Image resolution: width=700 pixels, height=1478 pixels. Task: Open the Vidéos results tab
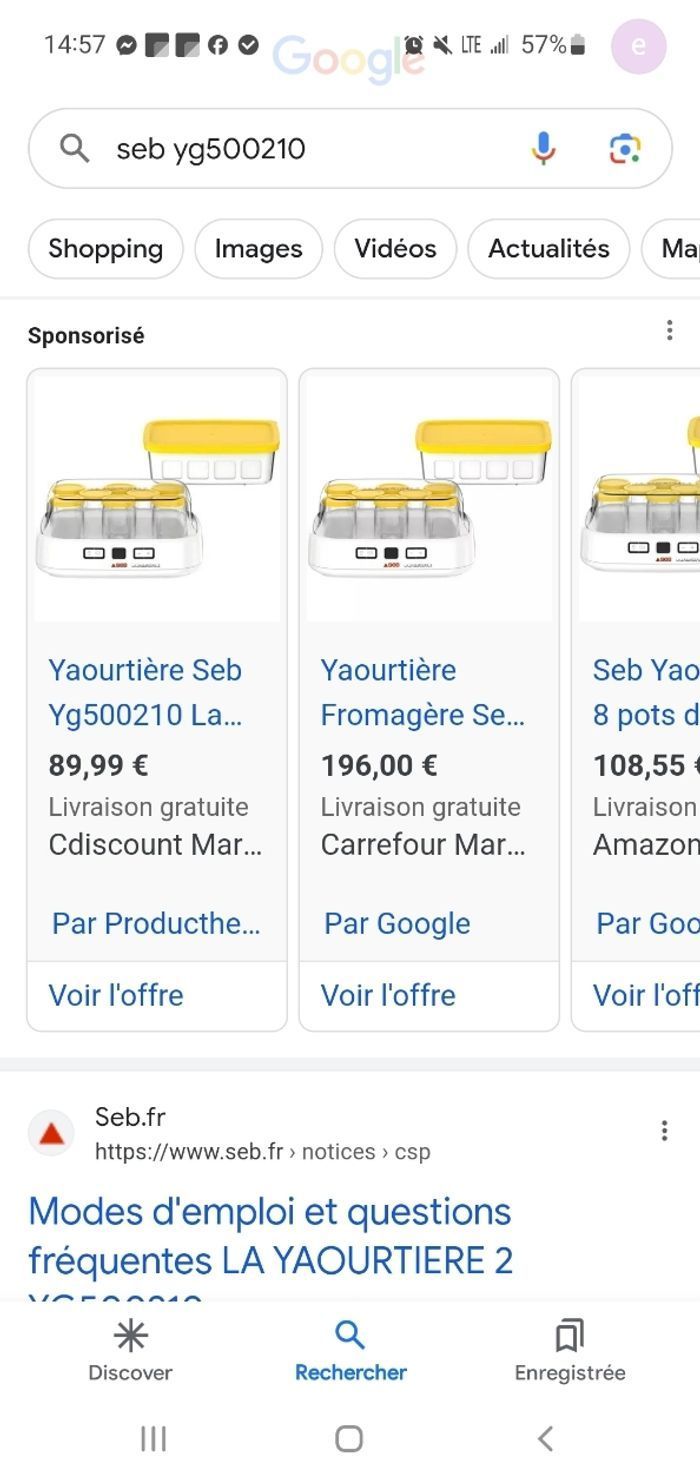[395, 249]
